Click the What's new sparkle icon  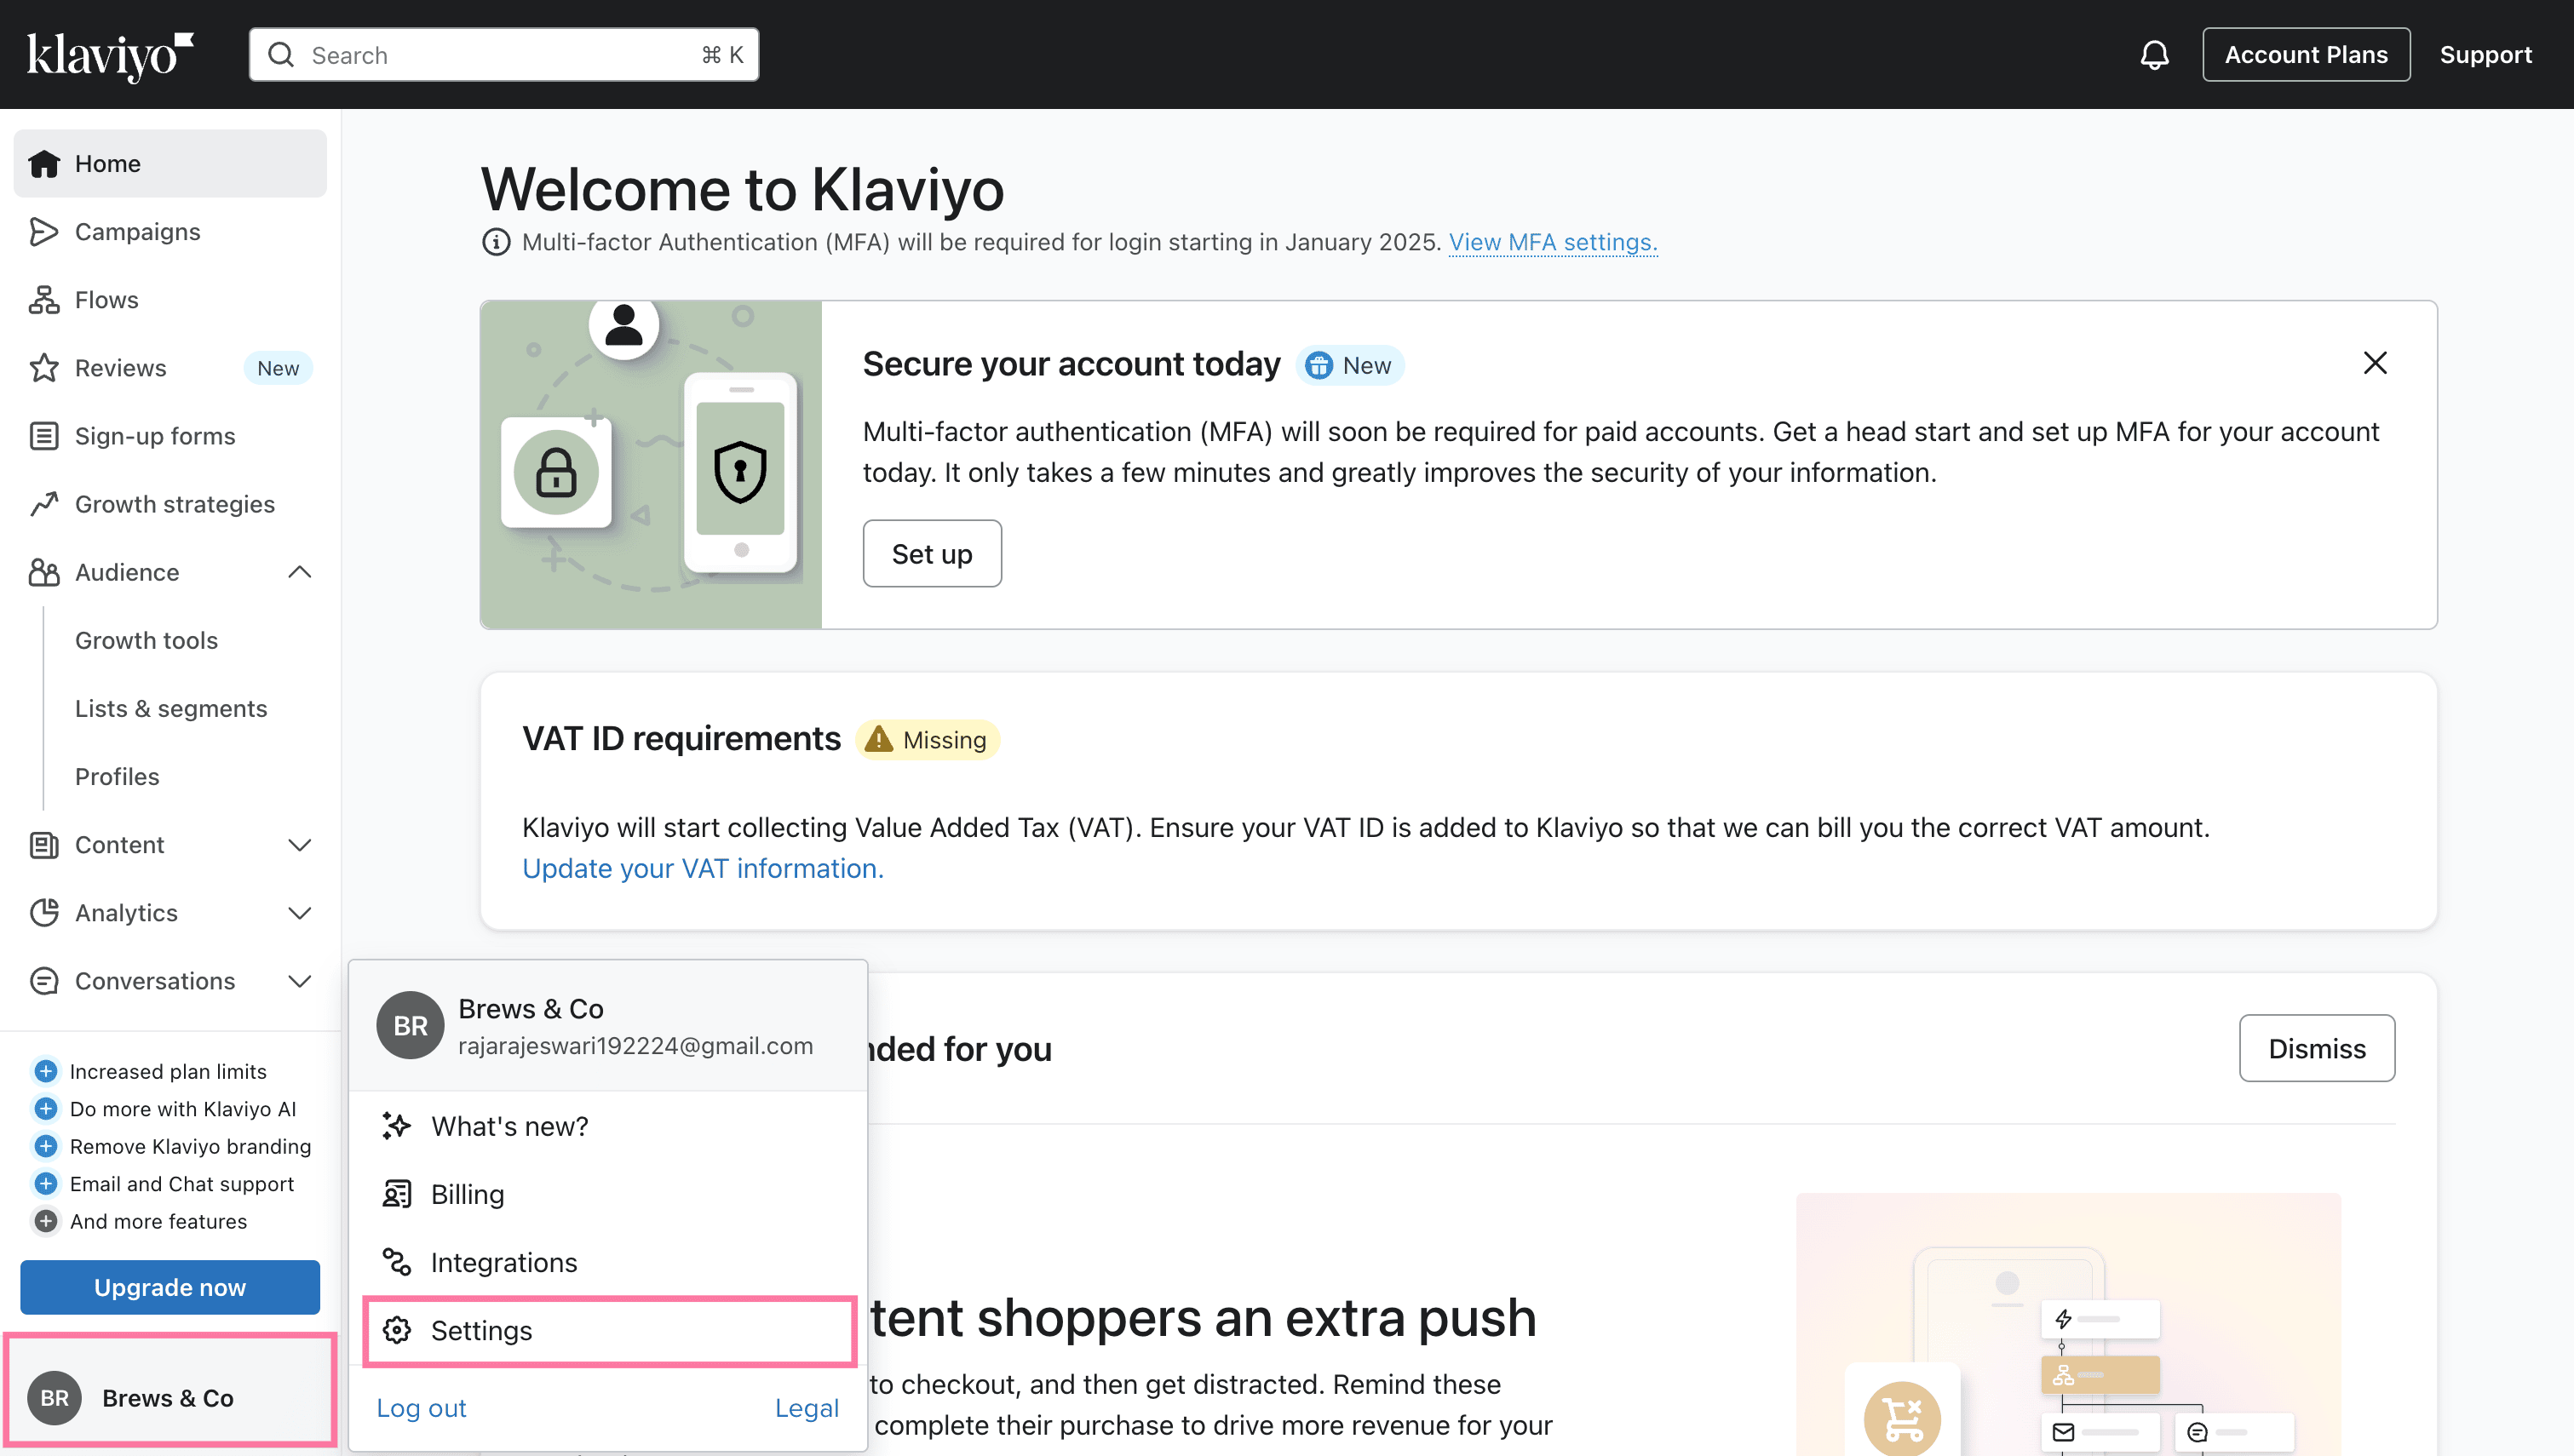(397, 1125)
